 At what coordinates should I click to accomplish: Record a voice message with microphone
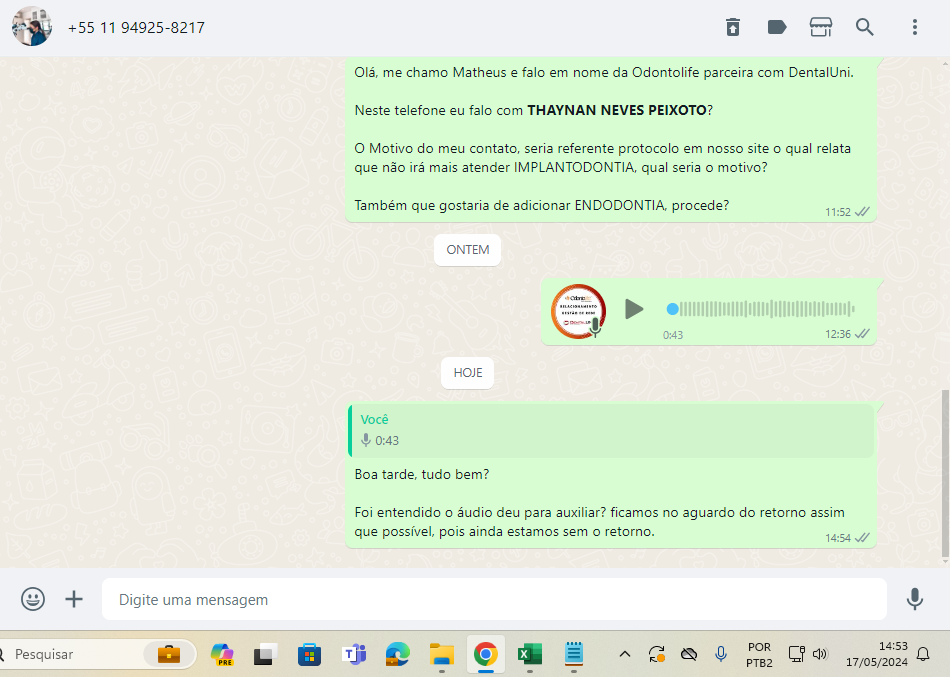(x=915, y=599)
